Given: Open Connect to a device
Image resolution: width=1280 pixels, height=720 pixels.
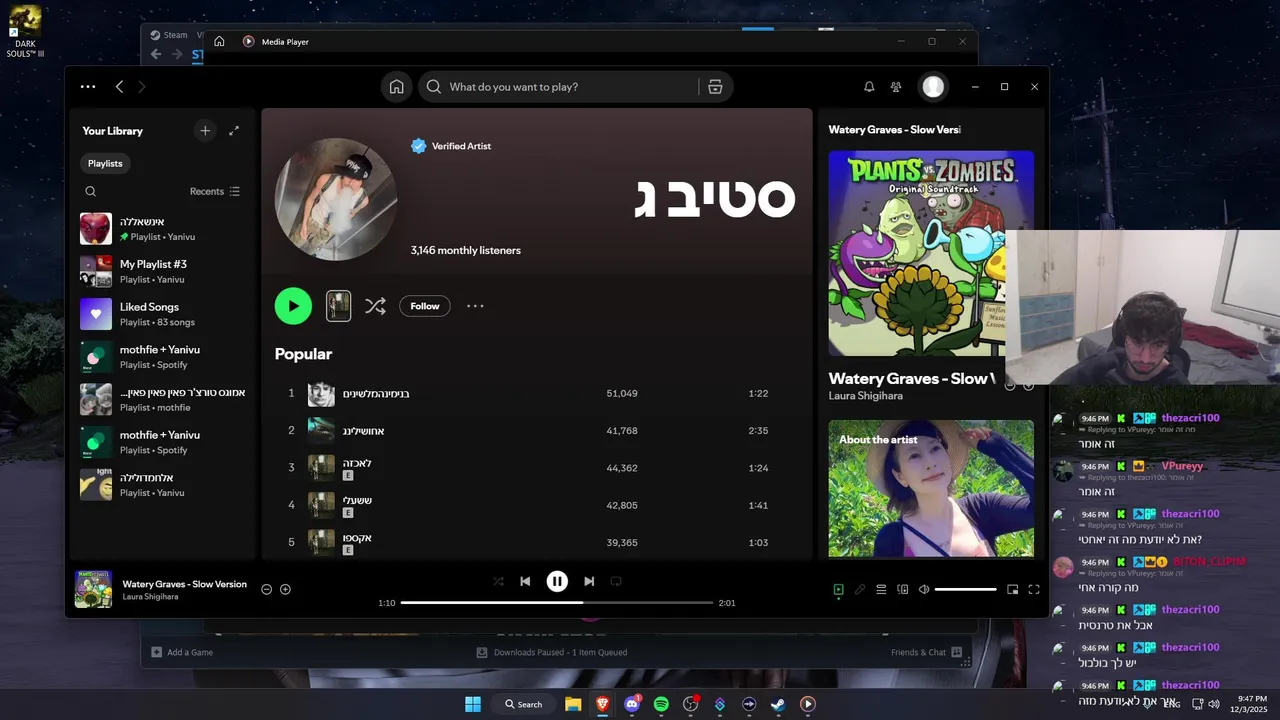Looking at the screenshot, I should (x=903, y=589).
